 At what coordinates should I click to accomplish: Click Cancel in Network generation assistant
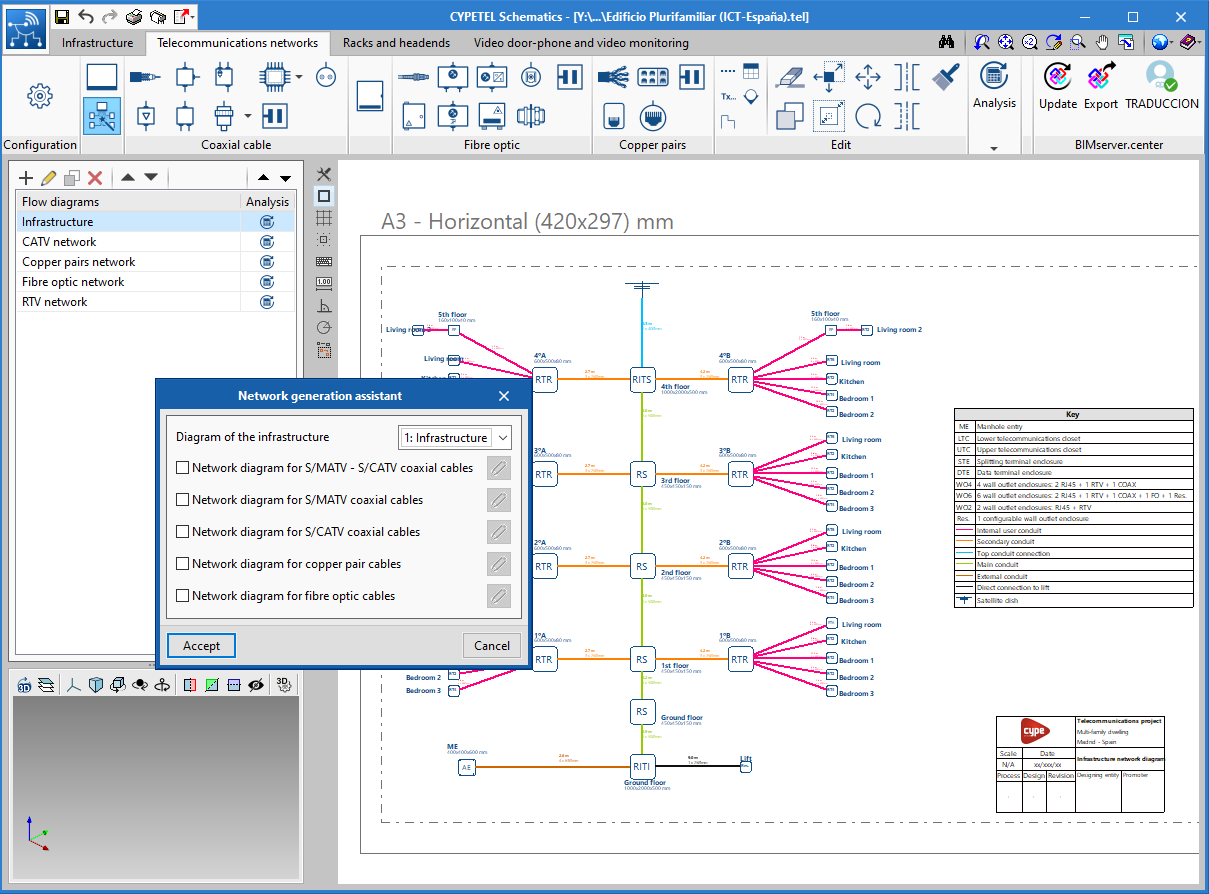(x=492, y=645)
